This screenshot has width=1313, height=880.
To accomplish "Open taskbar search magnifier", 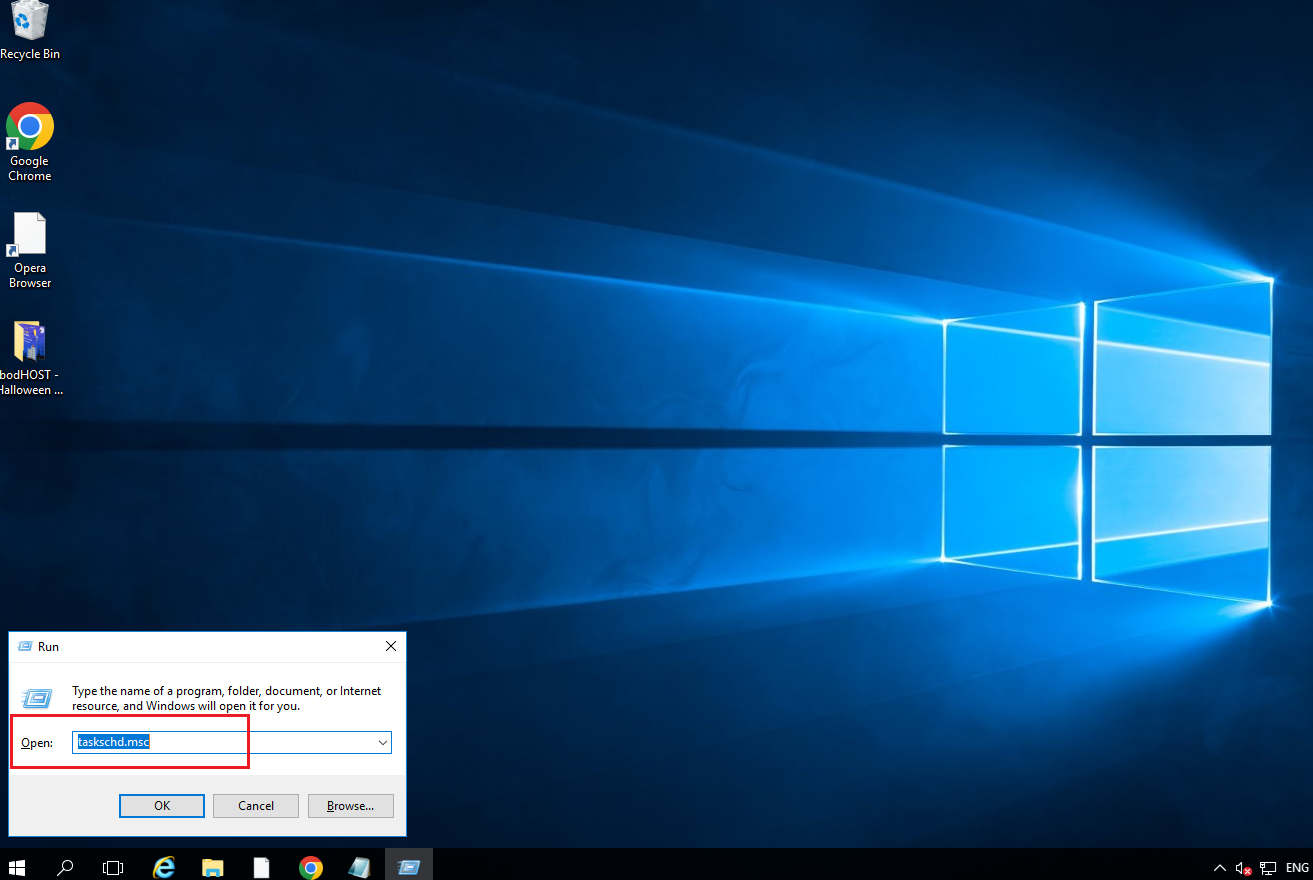I will (x=65, y=867).
